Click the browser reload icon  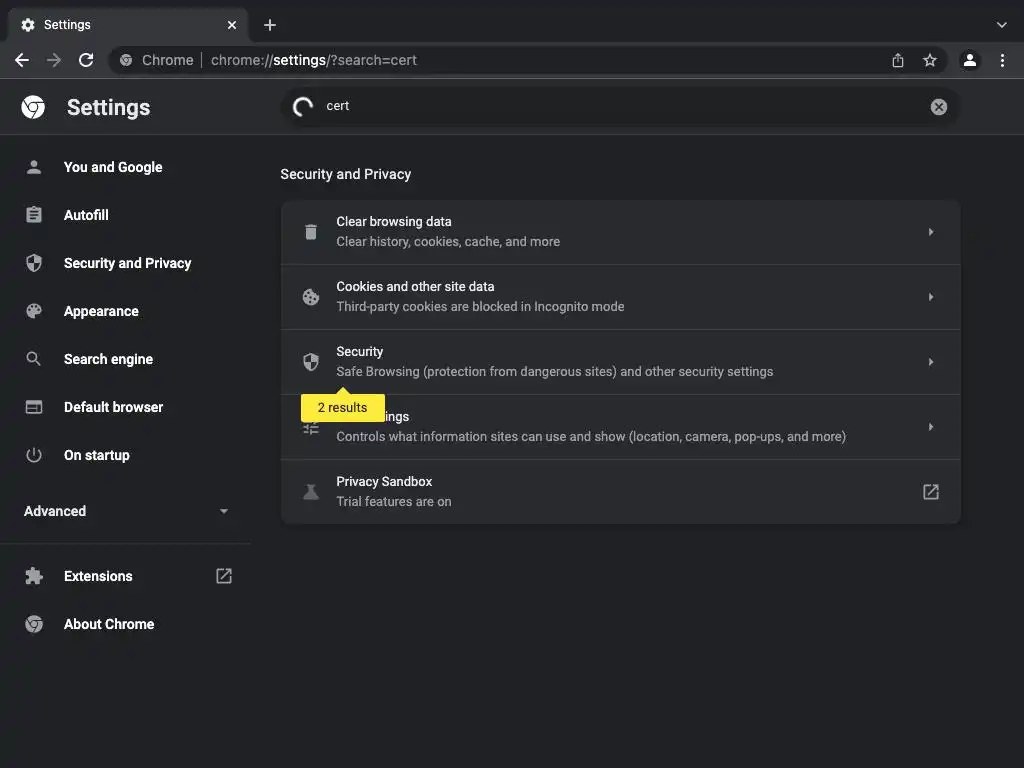pyautogui.click(x=86, y=60)
